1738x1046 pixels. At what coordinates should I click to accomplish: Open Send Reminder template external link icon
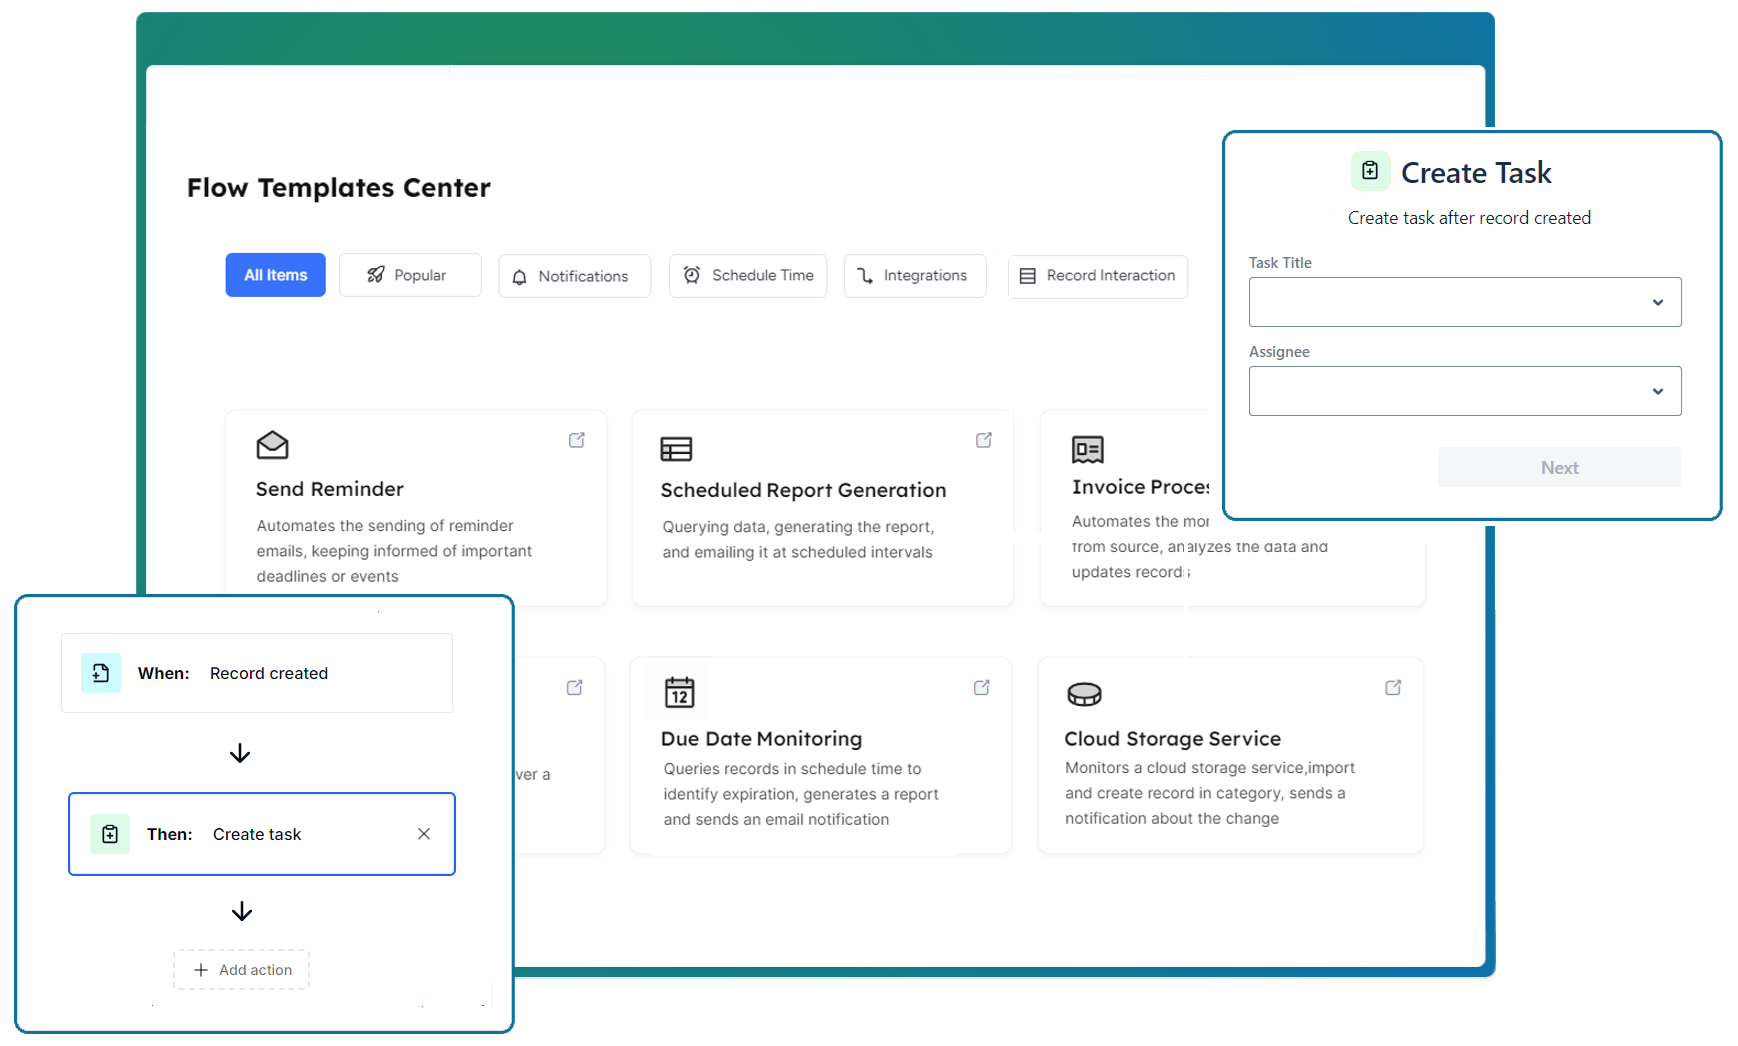pyautogui.click(x=577, y=440)
